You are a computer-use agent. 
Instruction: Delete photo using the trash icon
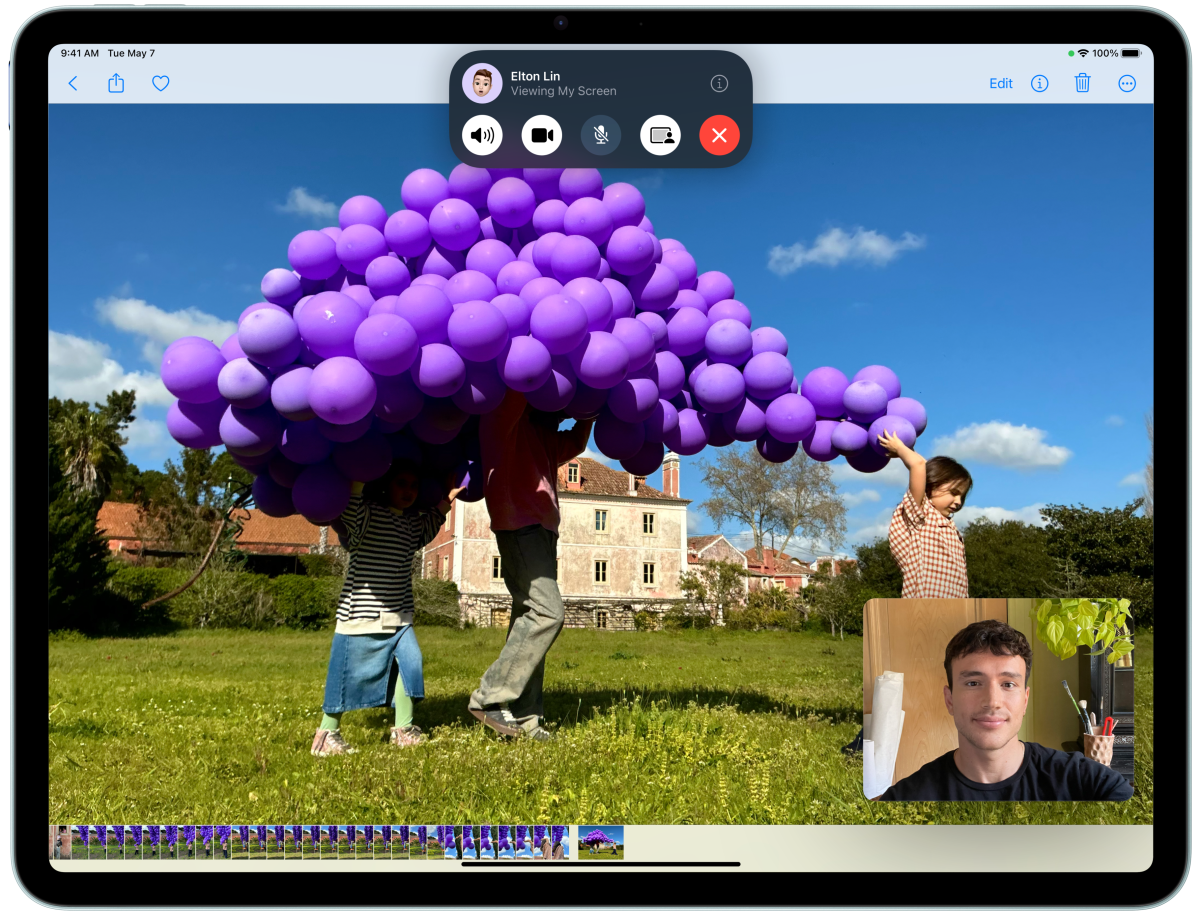1082,84
